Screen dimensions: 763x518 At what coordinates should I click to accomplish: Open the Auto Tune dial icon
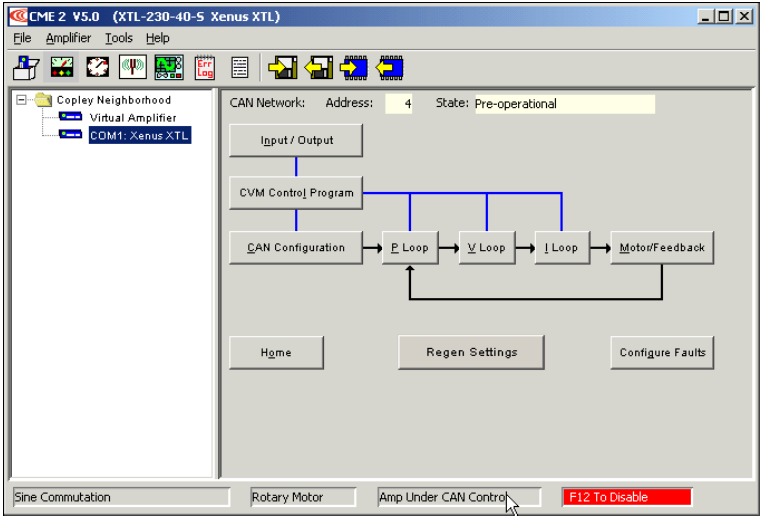pos(97,67)
